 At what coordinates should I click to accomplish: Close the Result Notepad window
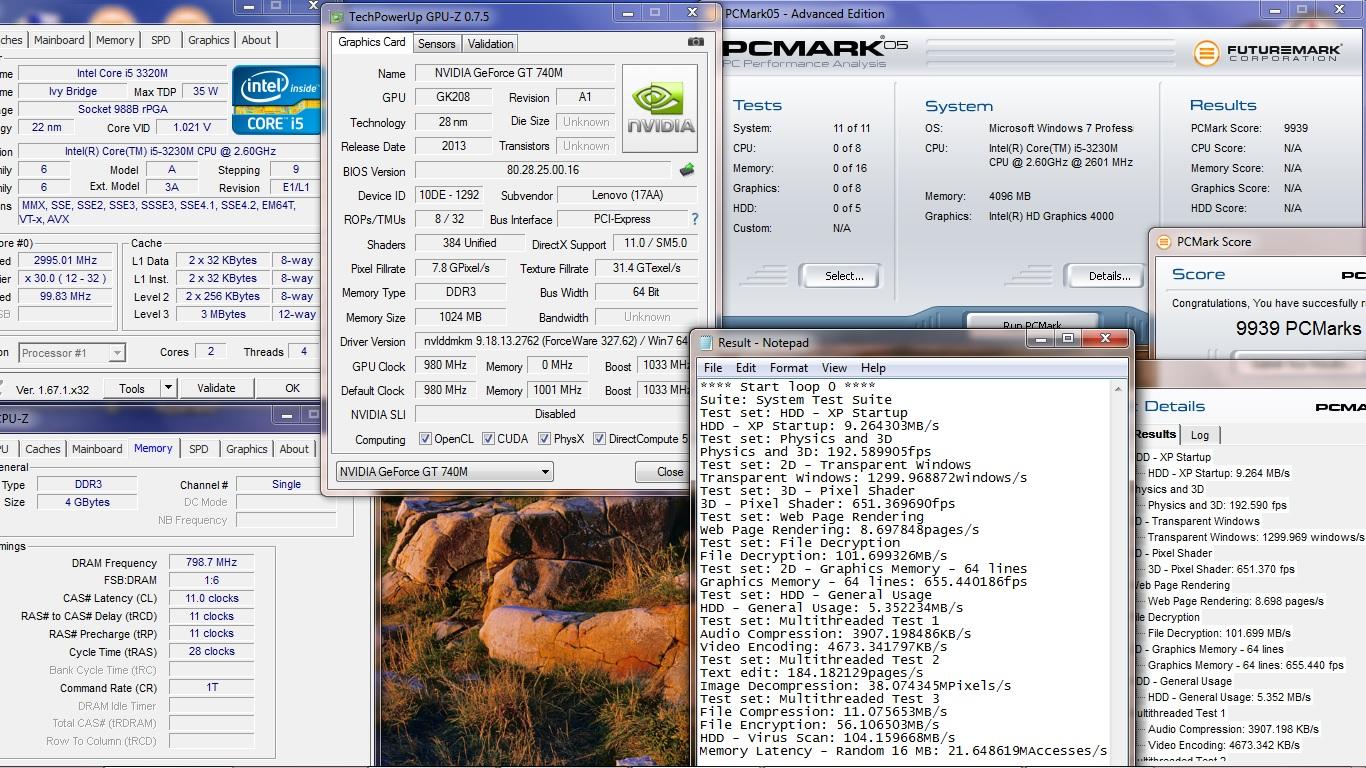point(1105,339)
